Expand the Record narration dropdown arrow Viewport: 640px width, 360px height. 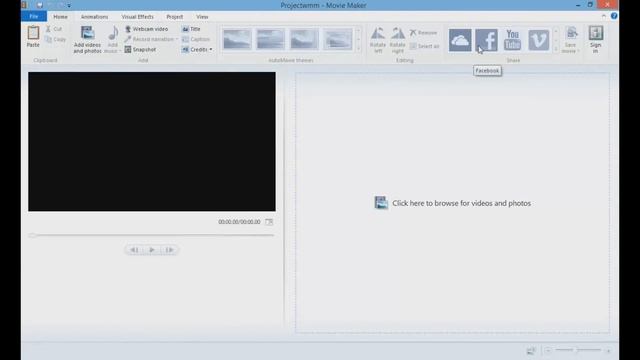pos(177,39)
